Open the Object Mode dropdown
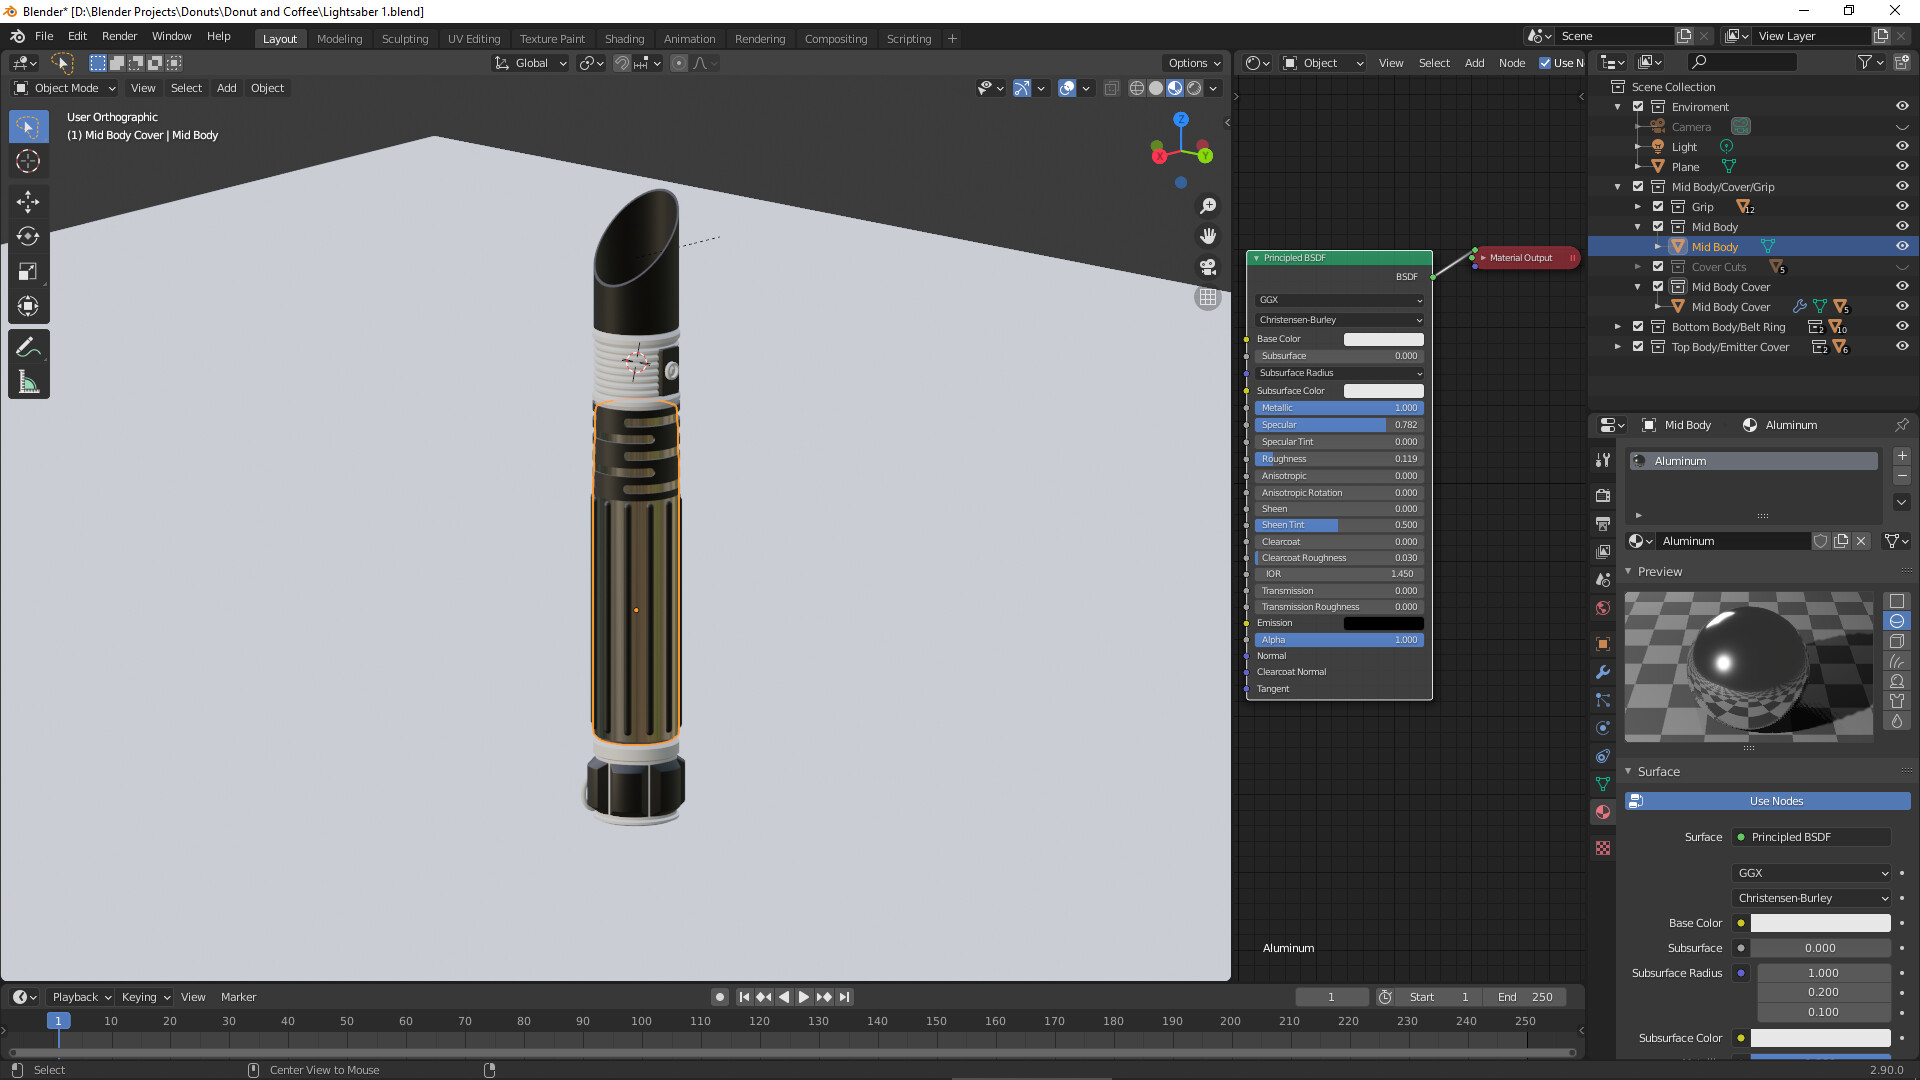Screen dimensions: 1920x1080 tap(65, 88)
